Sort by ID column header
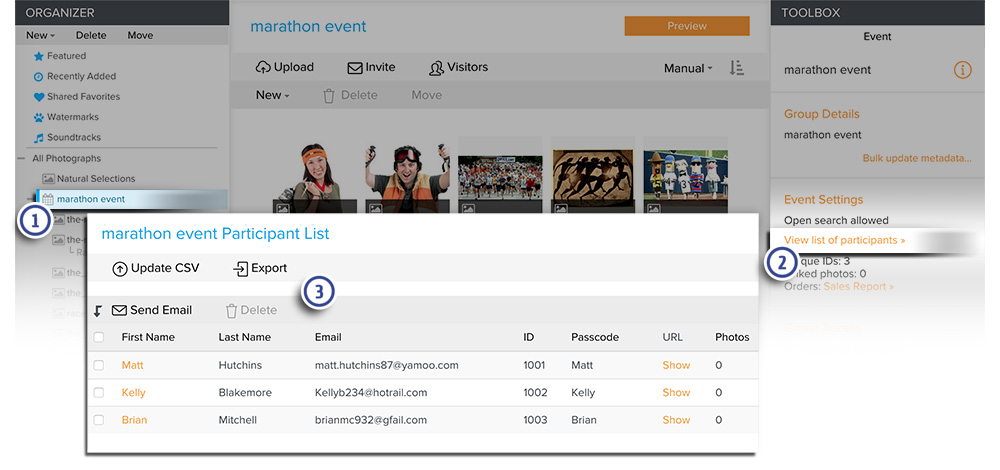1000x470 pixels. [528, 337]
